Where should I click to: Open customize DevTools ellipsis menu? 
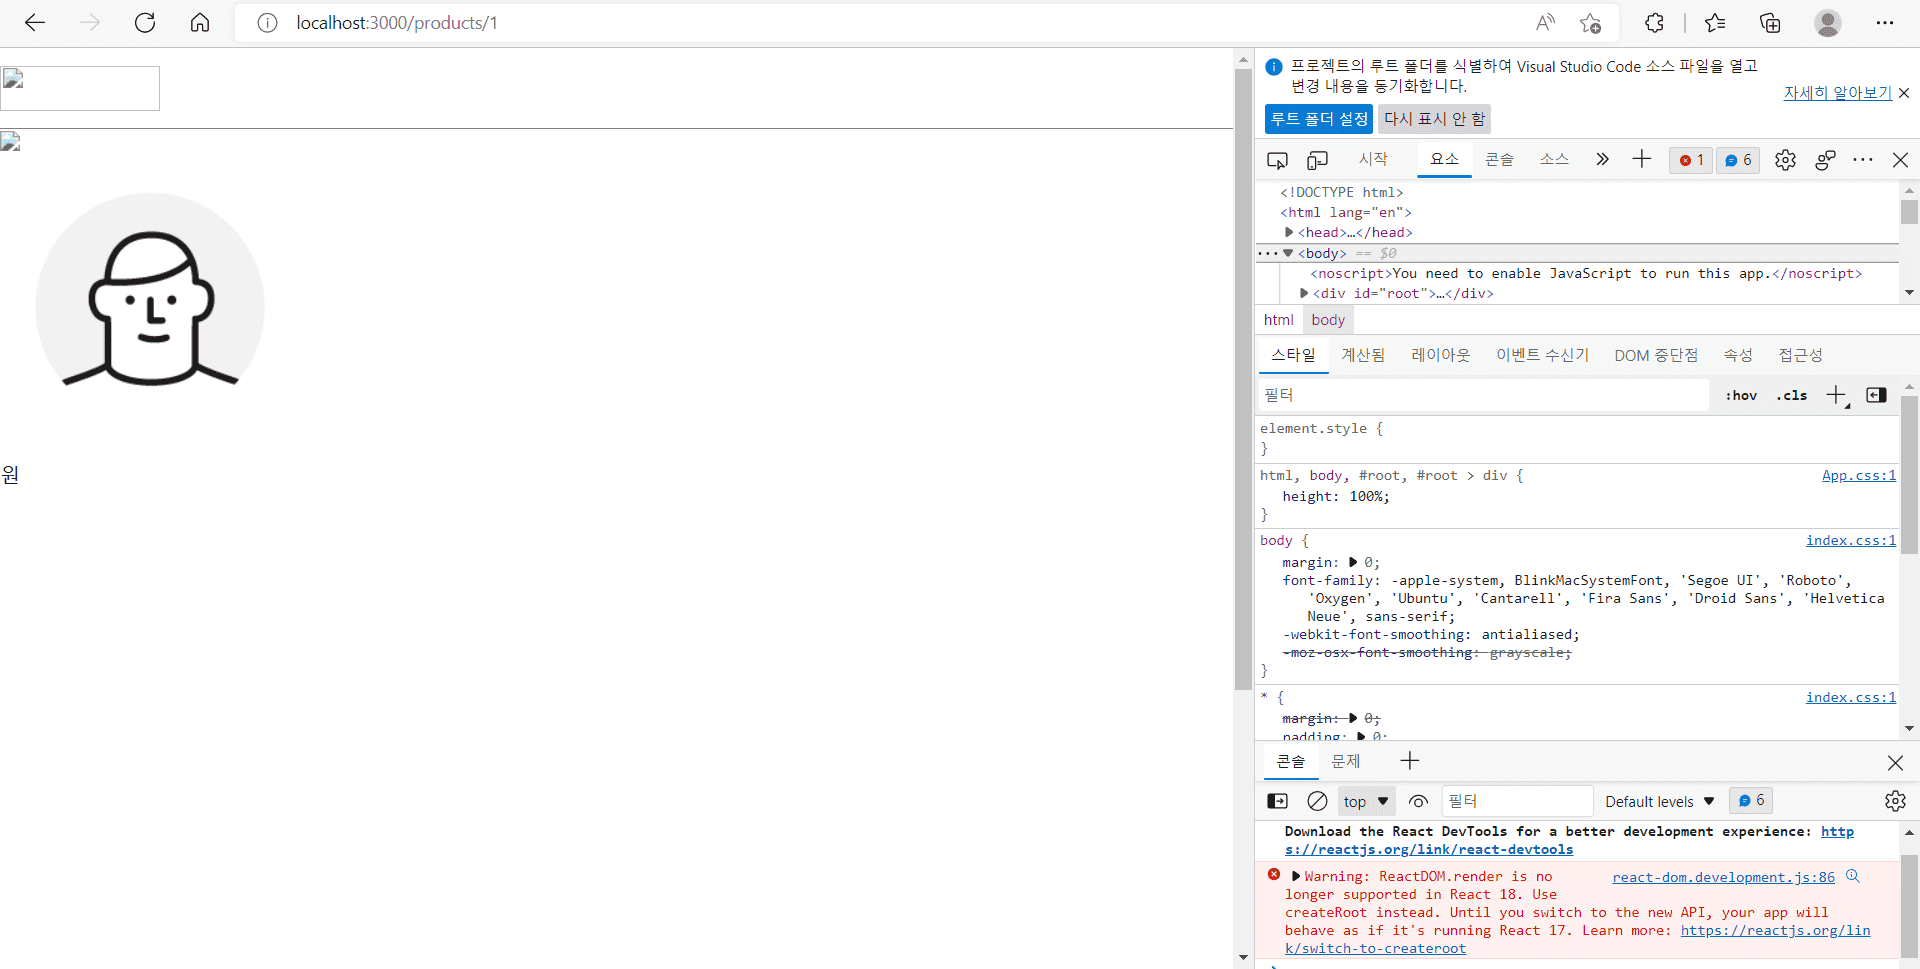click(x=1863, y=160)
